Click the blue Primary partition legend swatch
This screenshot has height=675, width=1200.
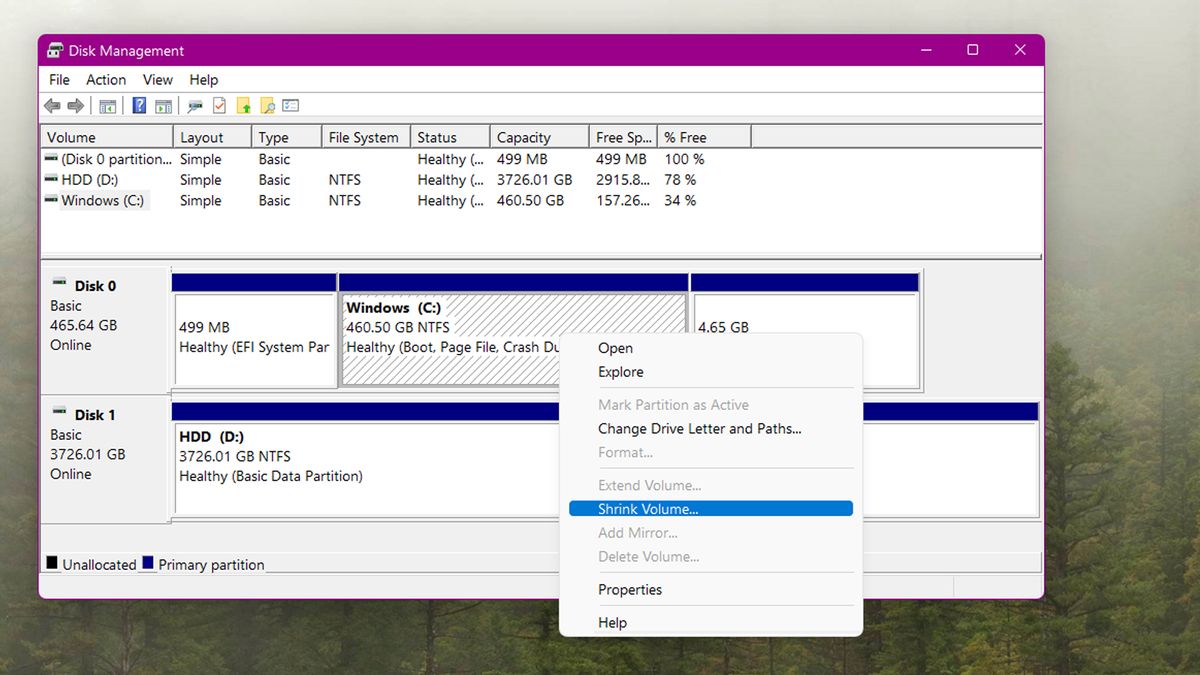click(x=148, y=563)
